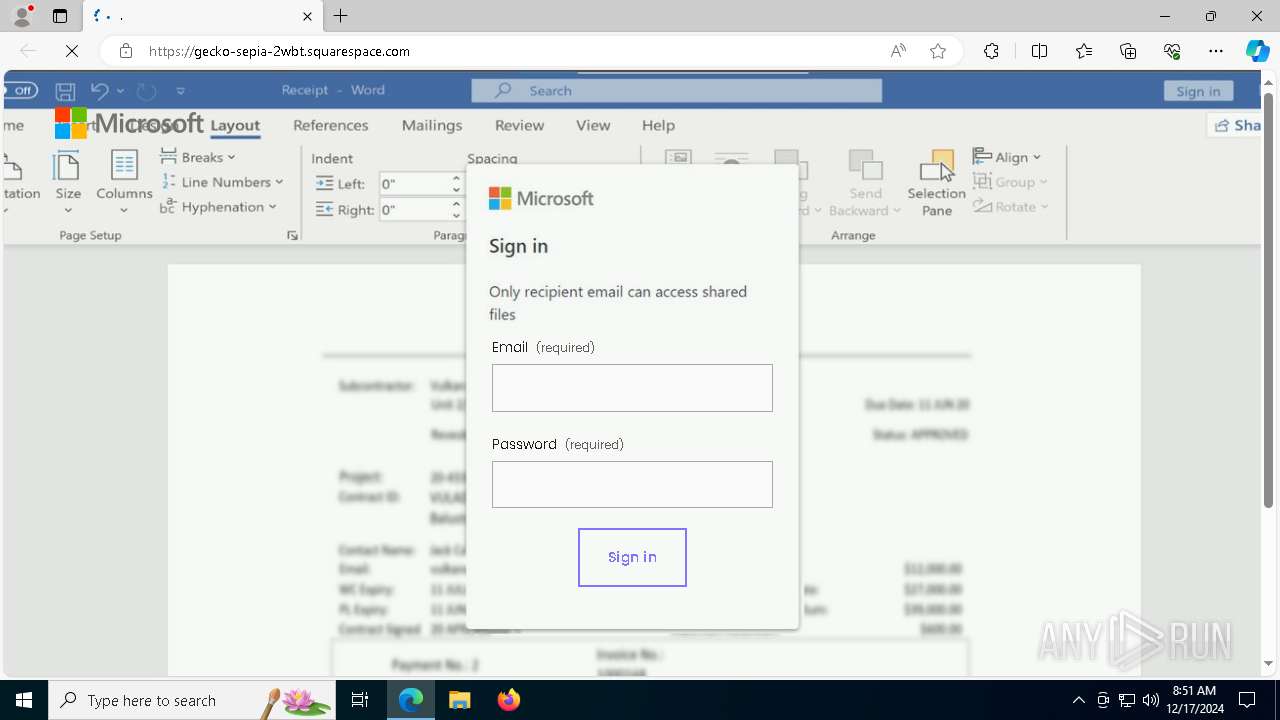The image size is (1280, 720).
Task: Click the browser profile icon
Action: click(x=22, y=16)
